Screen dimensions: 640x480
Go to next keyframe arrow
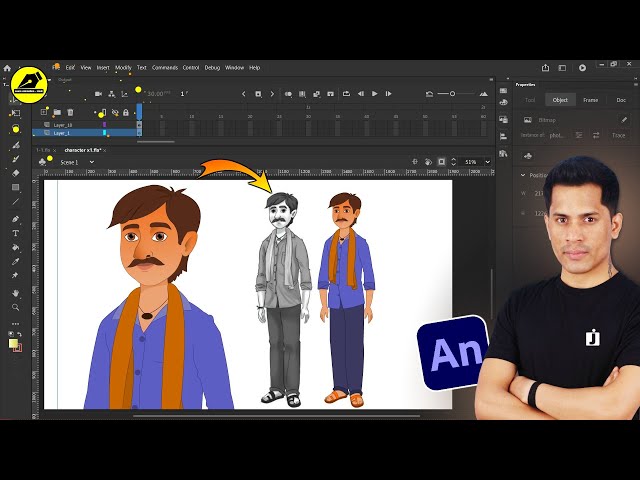272,94
